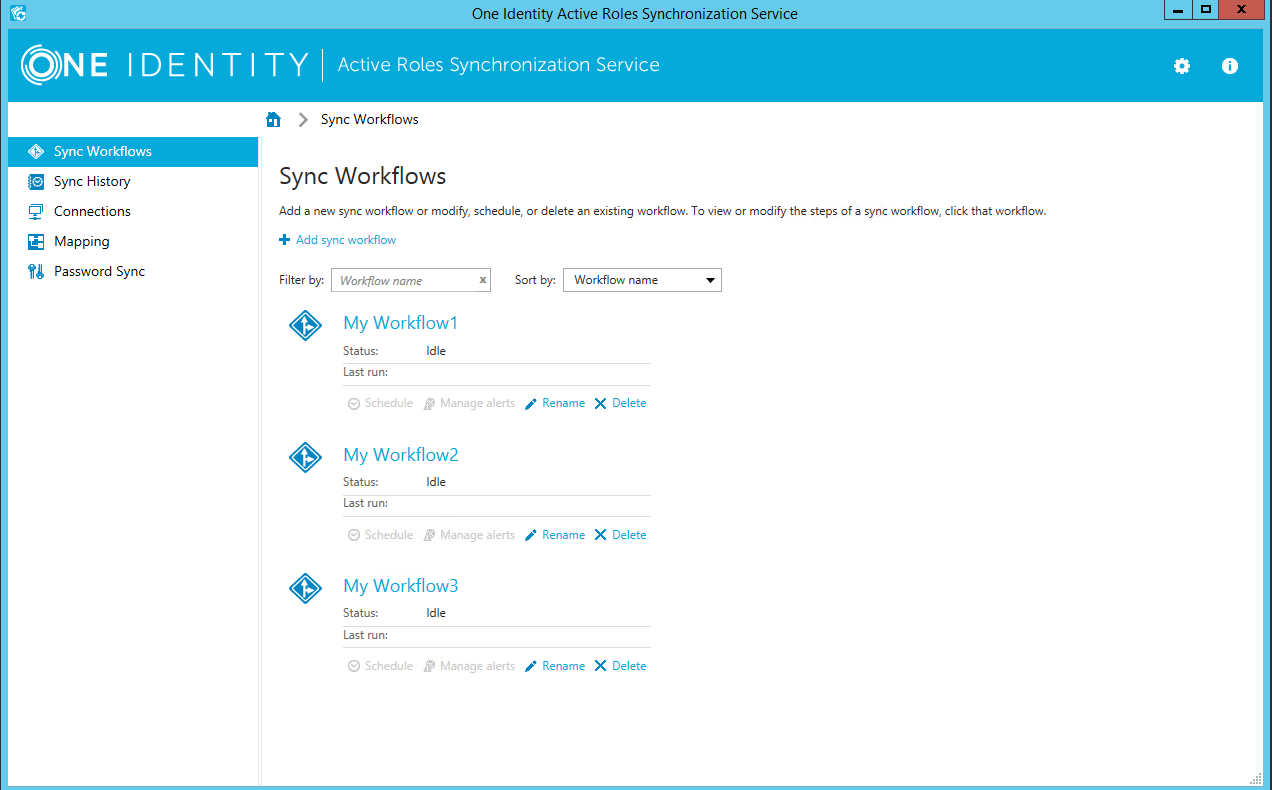Close the Synchronization Service window

1242,10
